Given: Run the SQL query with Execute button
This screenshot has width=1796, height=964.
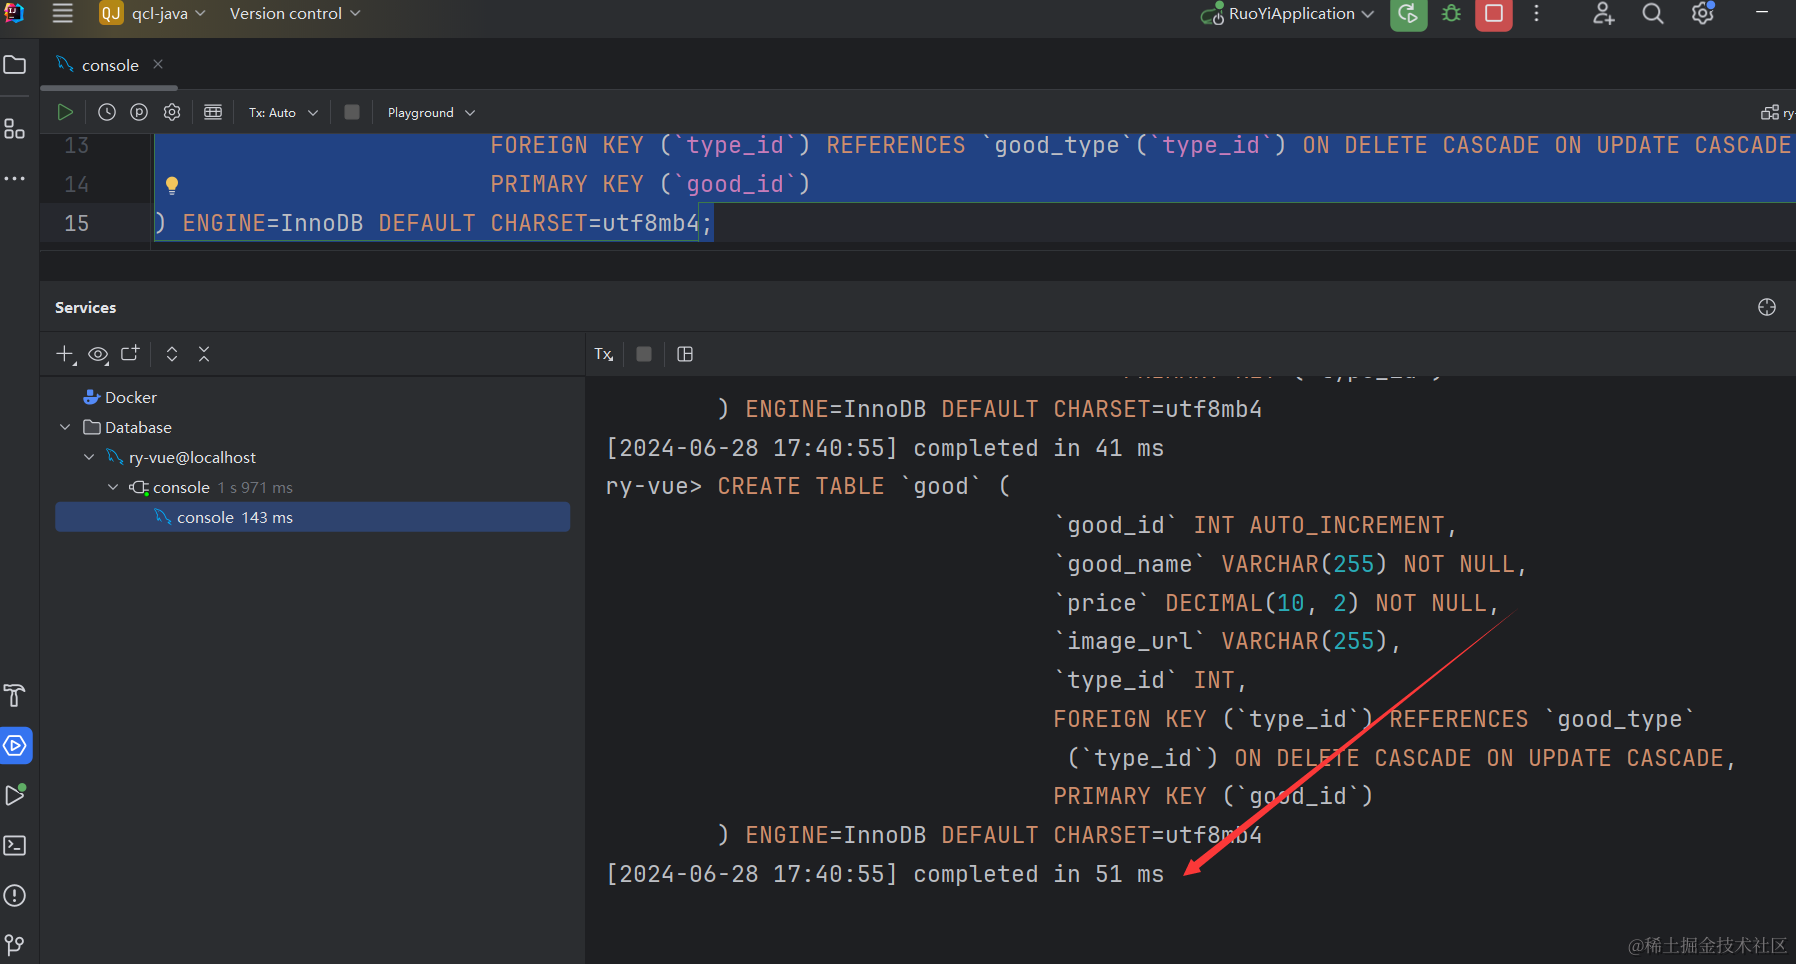Looking at the screenshot, I should [65, 112].
